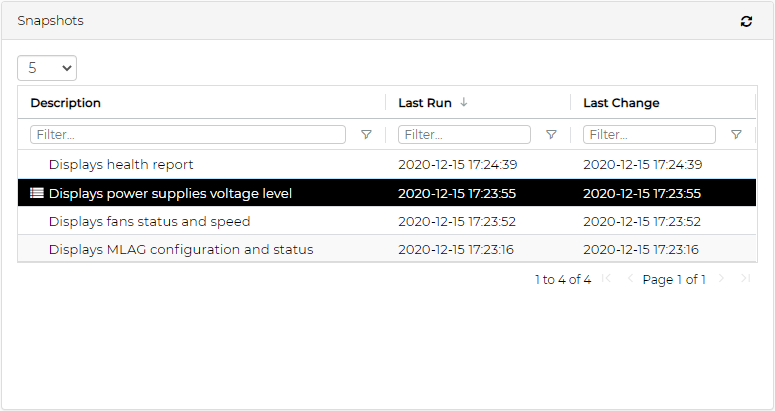Select Displays MLAG configuration and status row
Viewport: 775px width, 411px height.
point(181,249)
